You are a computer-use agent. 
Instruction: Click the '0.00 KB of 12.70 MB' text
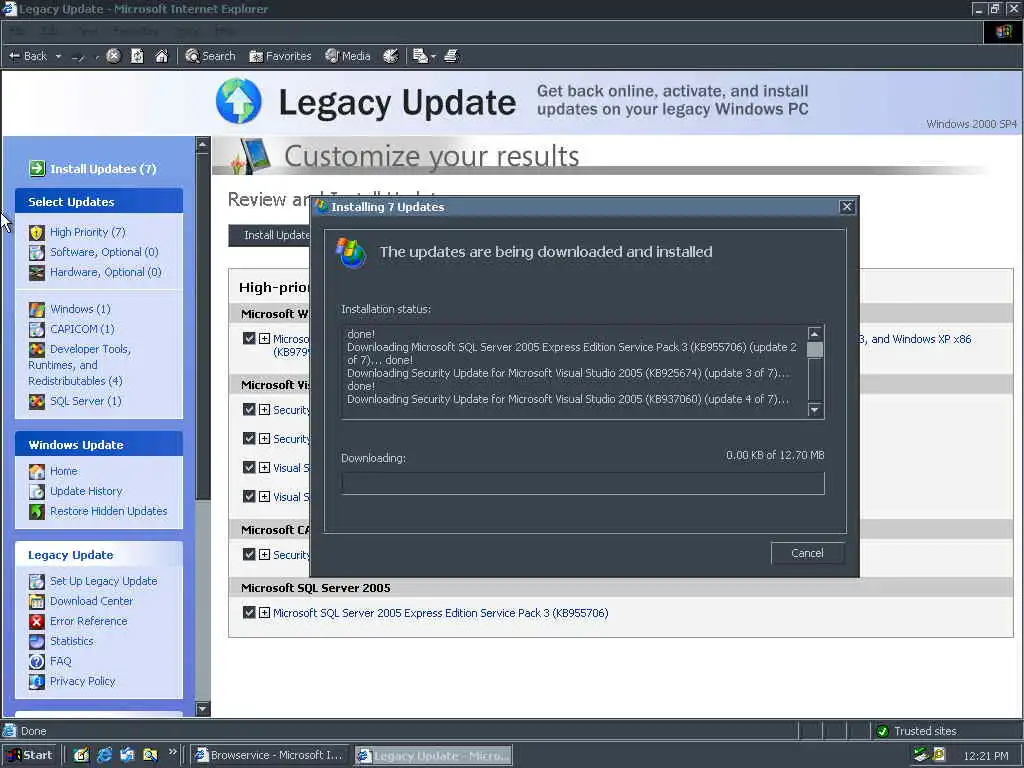click(775, 455)
